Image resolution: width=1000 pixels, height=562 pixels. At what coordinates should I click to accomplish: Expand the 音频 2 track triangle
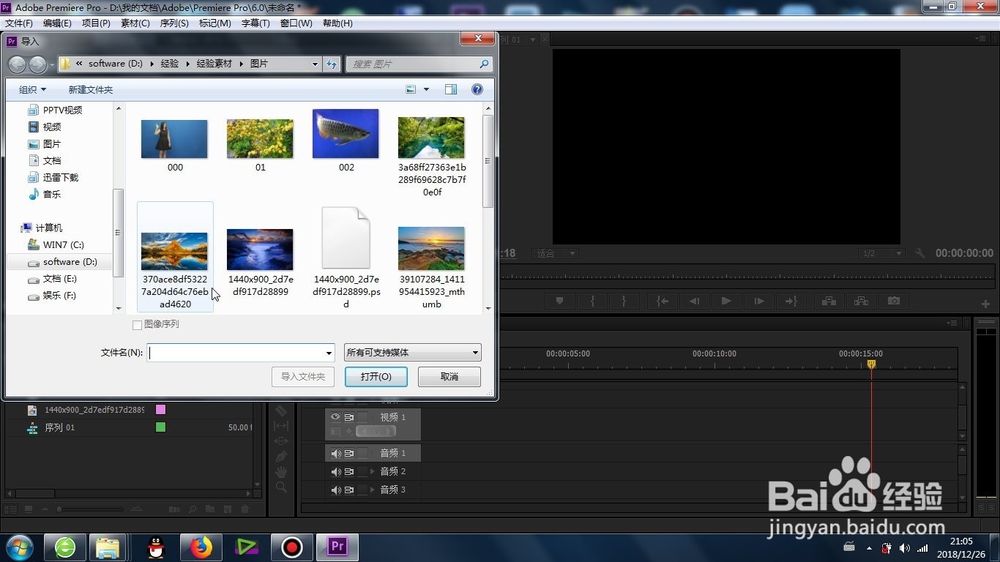(x=372, y=471)
